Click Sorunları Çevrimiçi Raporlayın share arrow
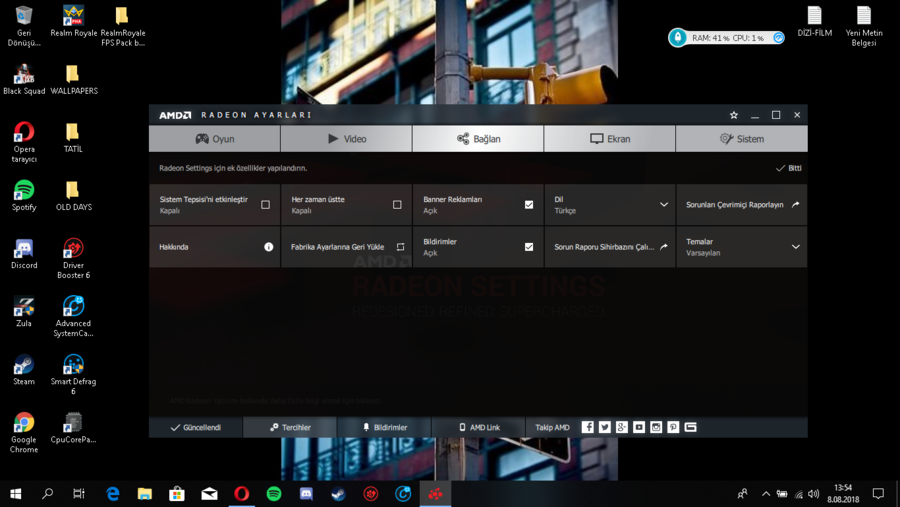Viewport: 900px width, 507px height. (x=796, y=204)
